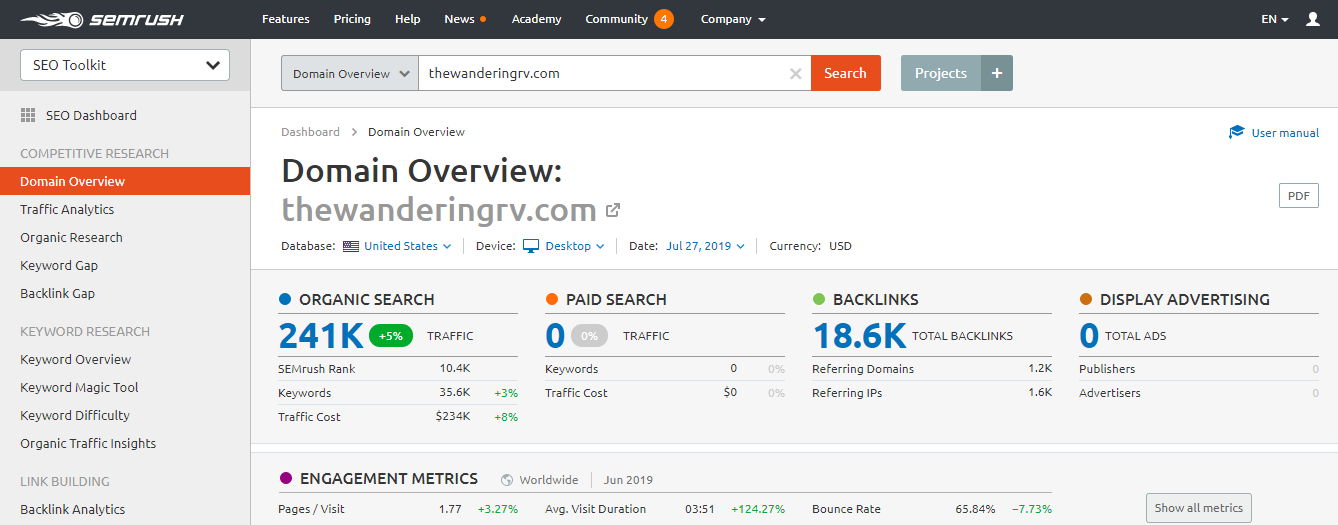Open Keyword Magic Tool in sidebar
This screenshot has height=525, width=1338.
(79, 387)
